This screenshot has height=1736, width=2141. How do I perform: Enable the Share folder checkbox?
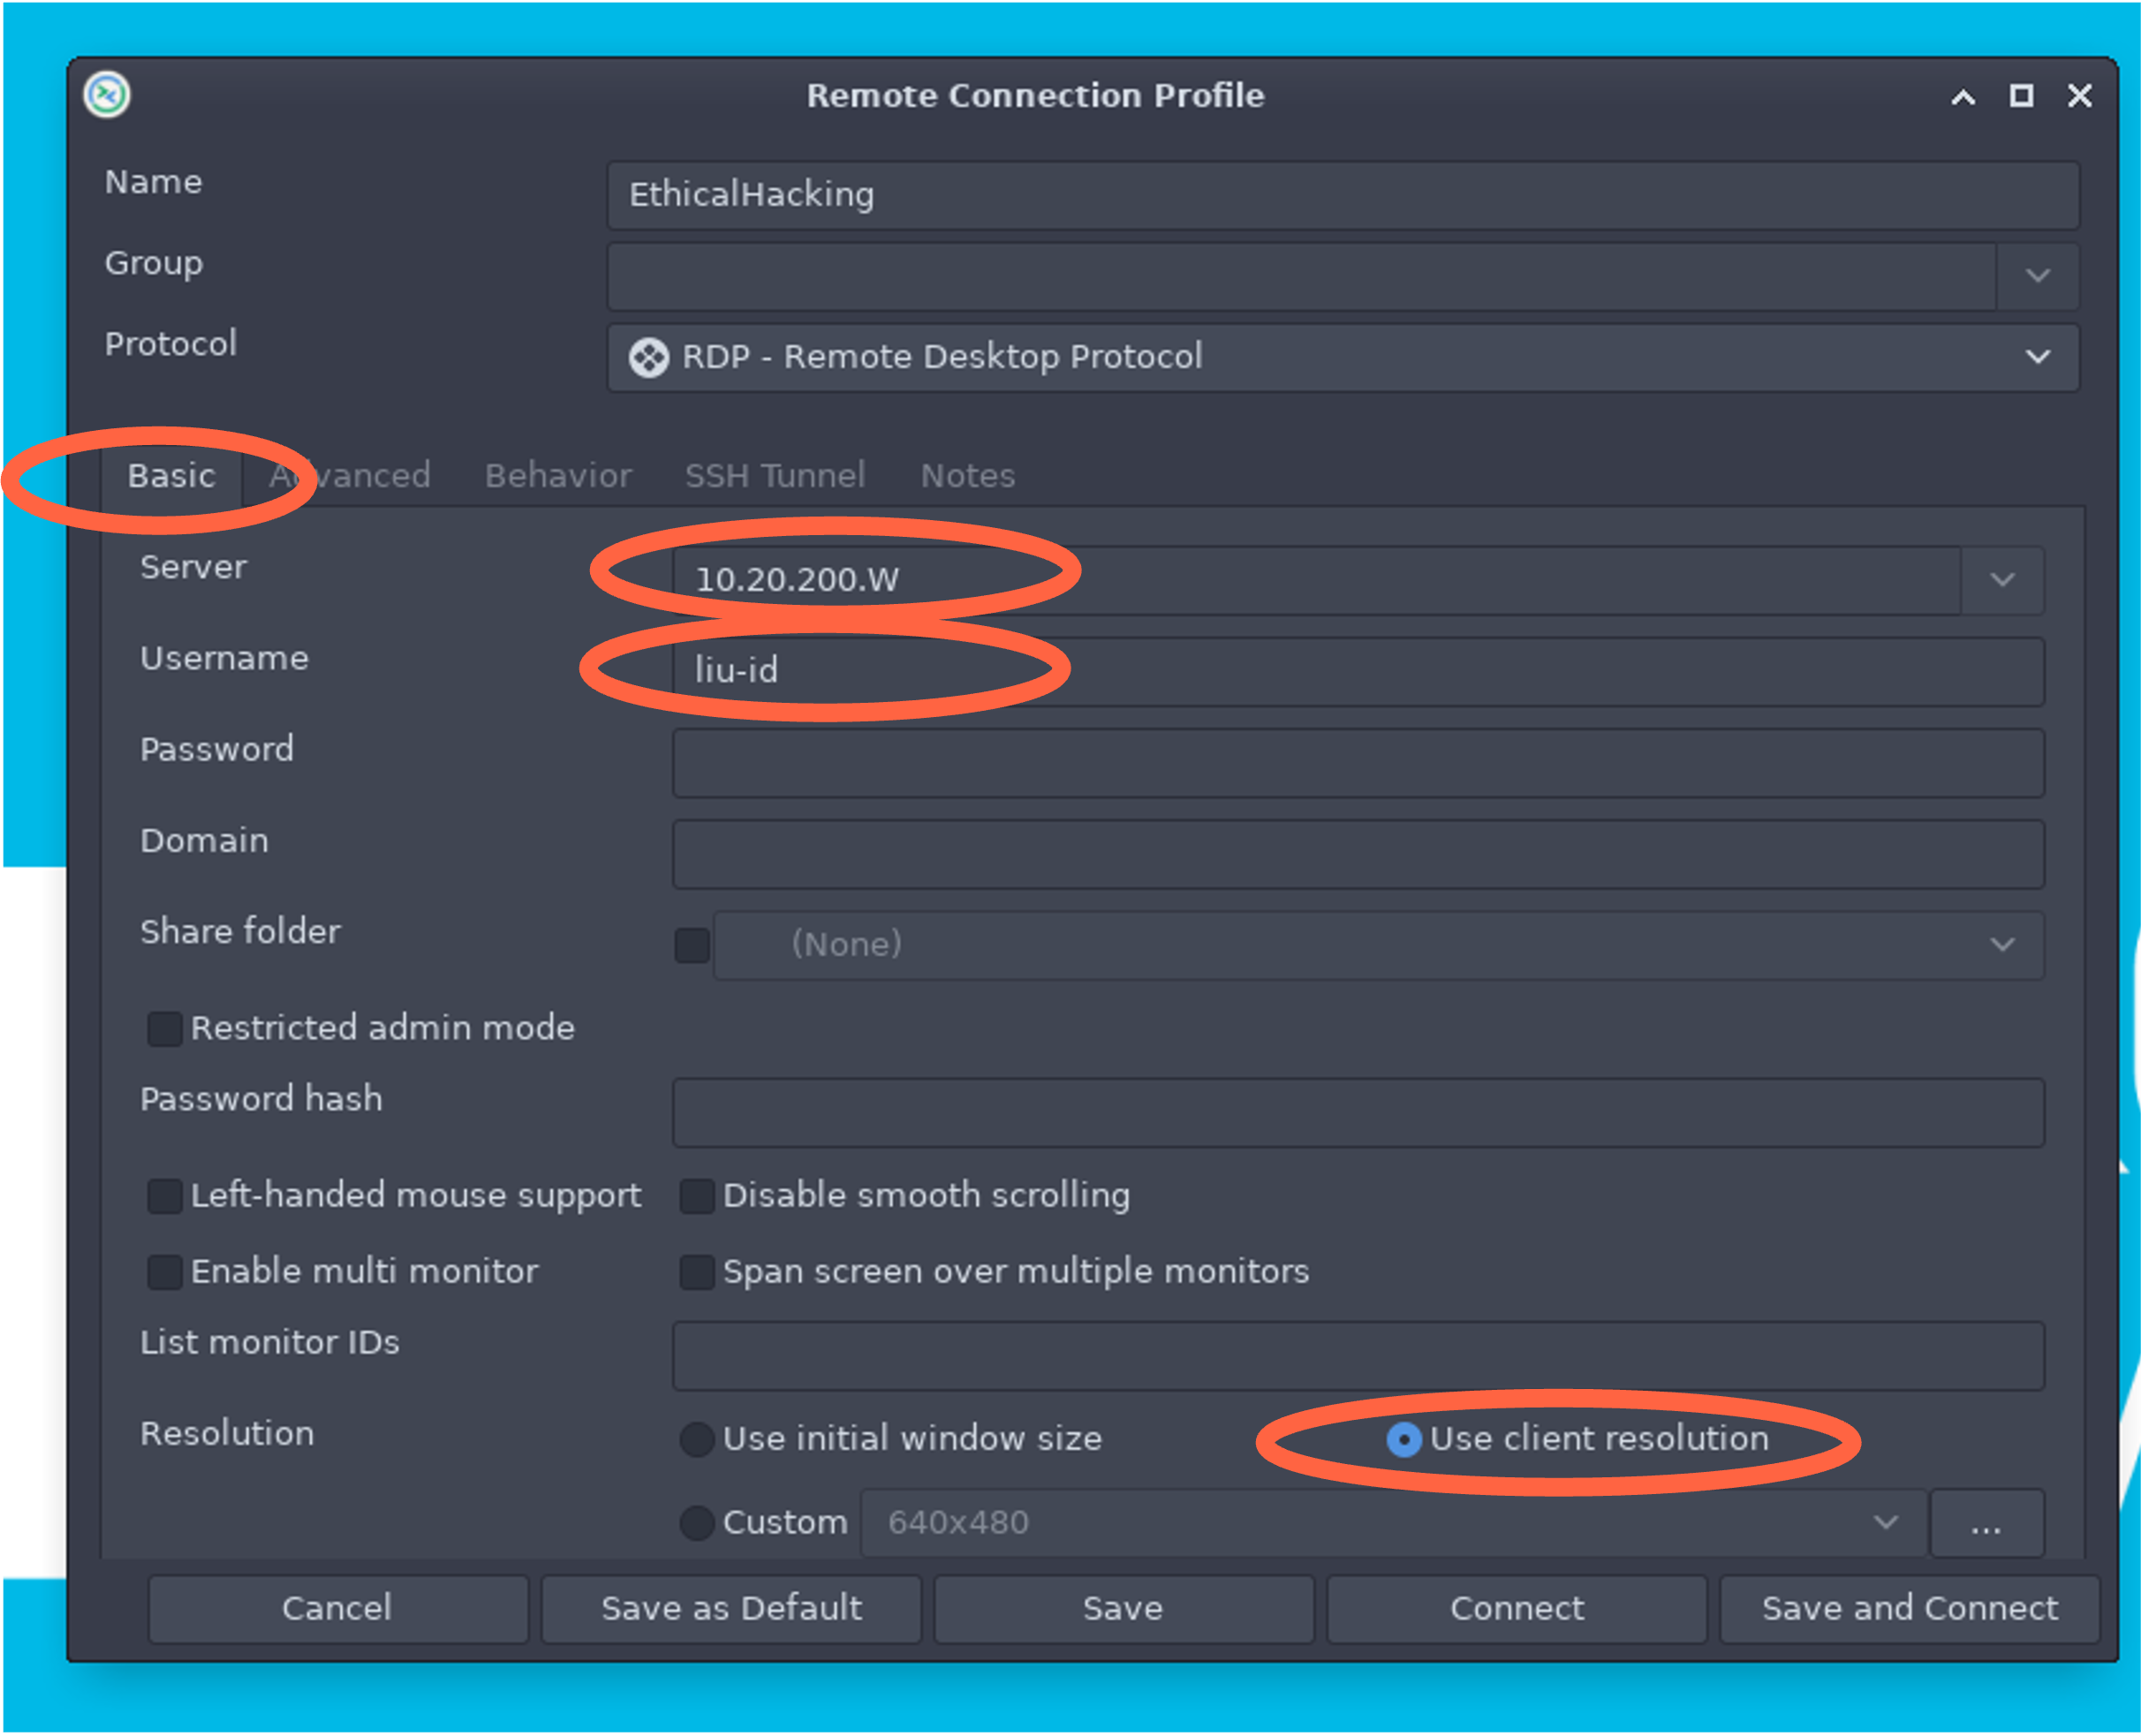pyautogui.click(x=691, y=944)
